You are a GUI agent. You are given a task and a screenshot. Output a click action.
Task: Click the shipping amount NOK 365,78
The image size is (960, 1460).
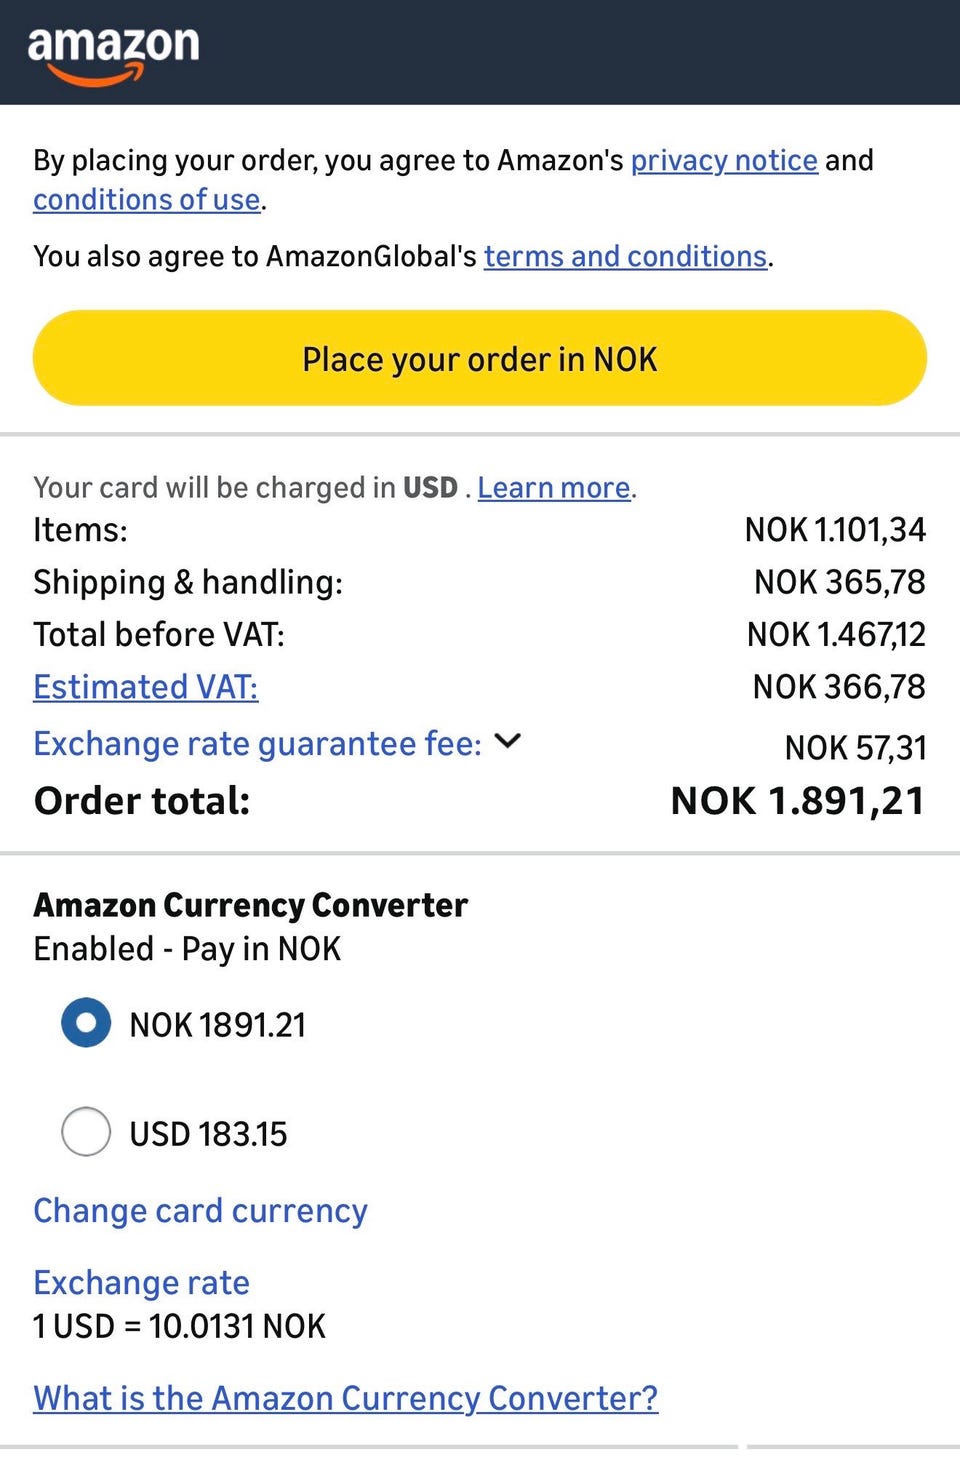pyautogui.click(x=839, y=582)
